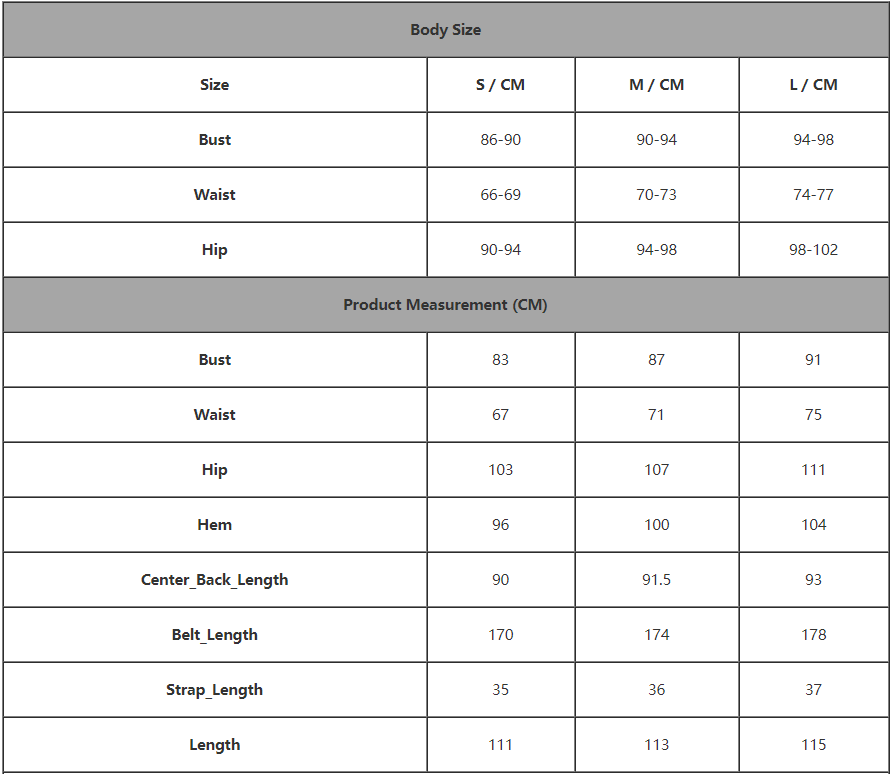
Task: Click the hem value 100
Action: click(x=656, y=525)
